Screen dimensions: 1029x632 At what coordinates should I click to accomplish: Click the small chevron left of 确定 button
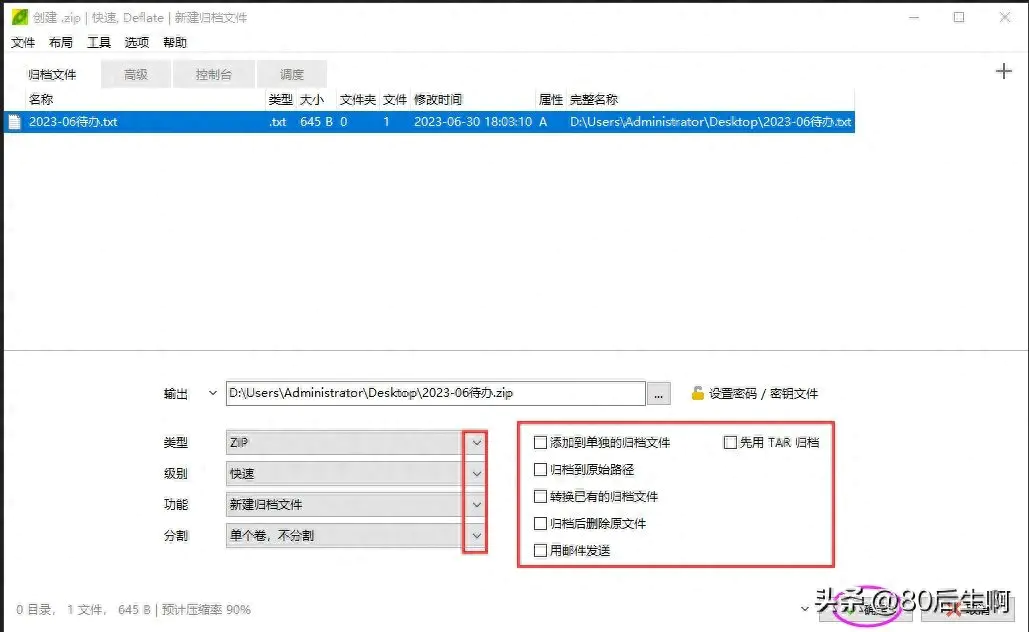click(x=805, y=608)
